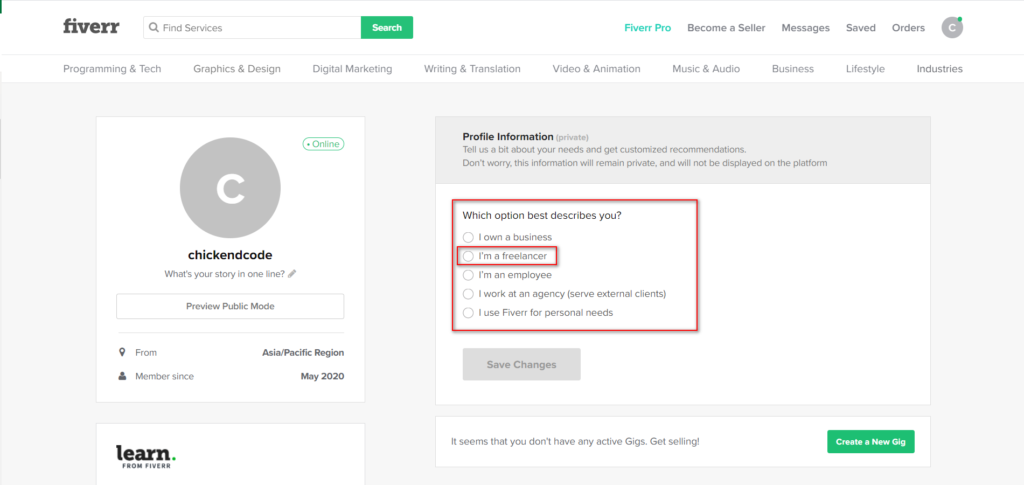Select the 'I'm a freelancer' option
1024x485 pixels.
tap(505, 256)
